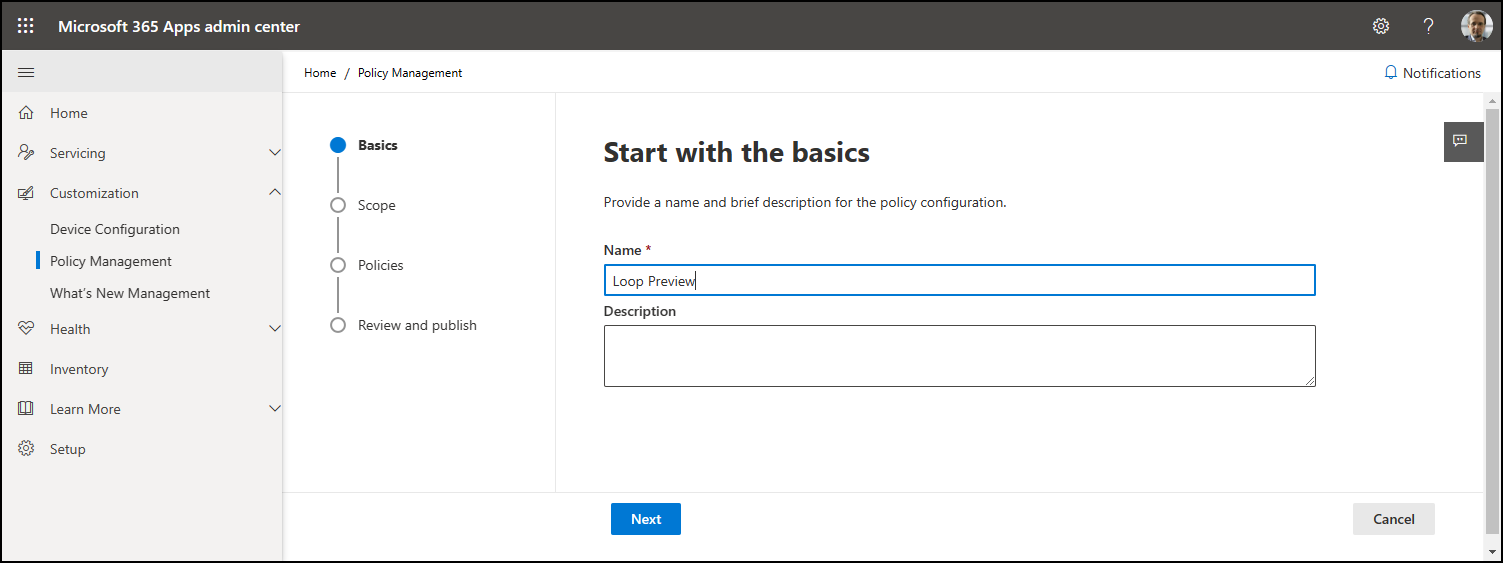Click the Inventory table icon

click(26, 369)
